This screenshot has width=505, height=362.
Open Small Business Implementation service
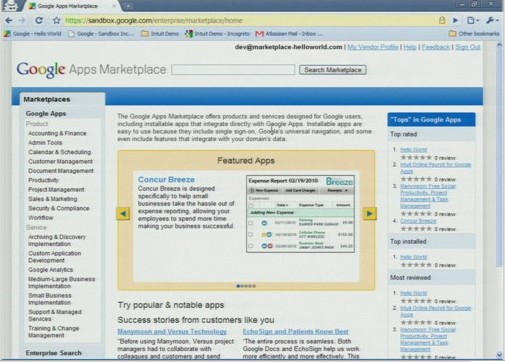[50, 299]
